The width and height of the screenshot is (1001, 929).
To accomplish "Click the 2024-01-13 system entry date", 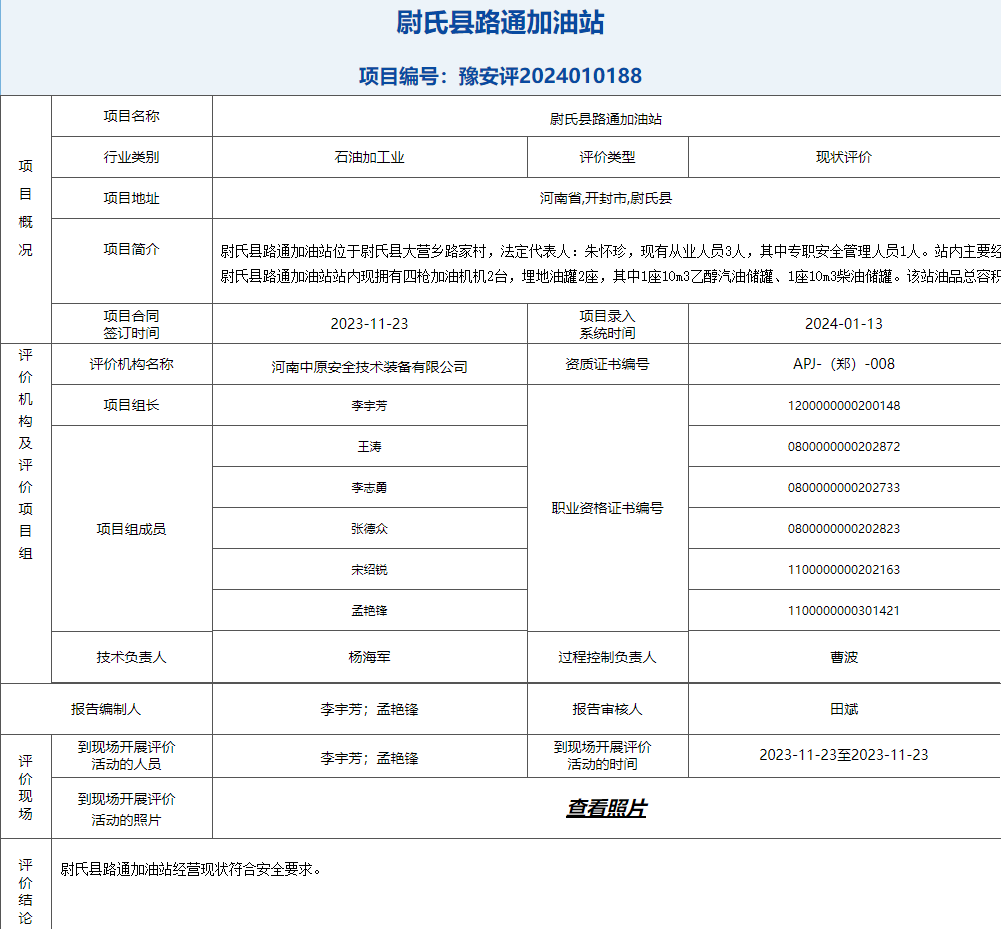I will pyautogui.click(x=843, y=323).
